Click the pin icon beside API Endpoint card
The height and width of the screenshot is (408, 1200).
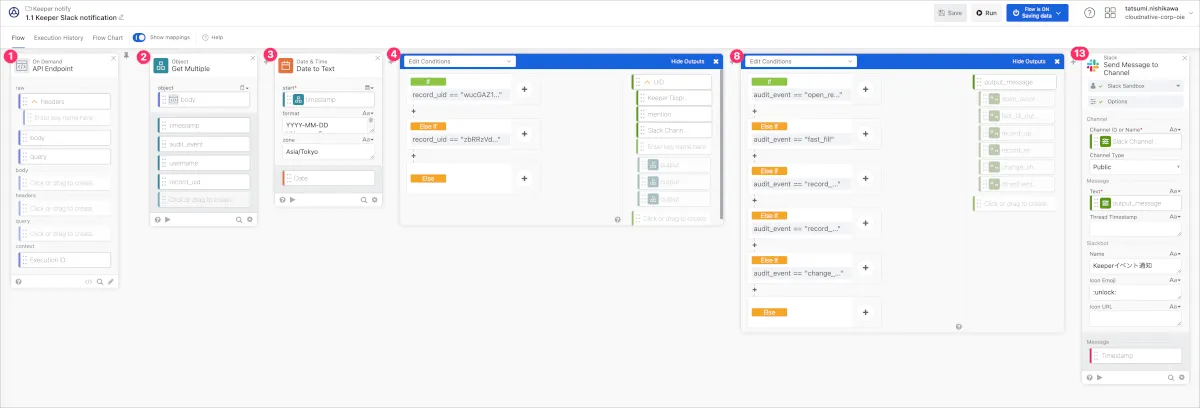click(126, 57)
